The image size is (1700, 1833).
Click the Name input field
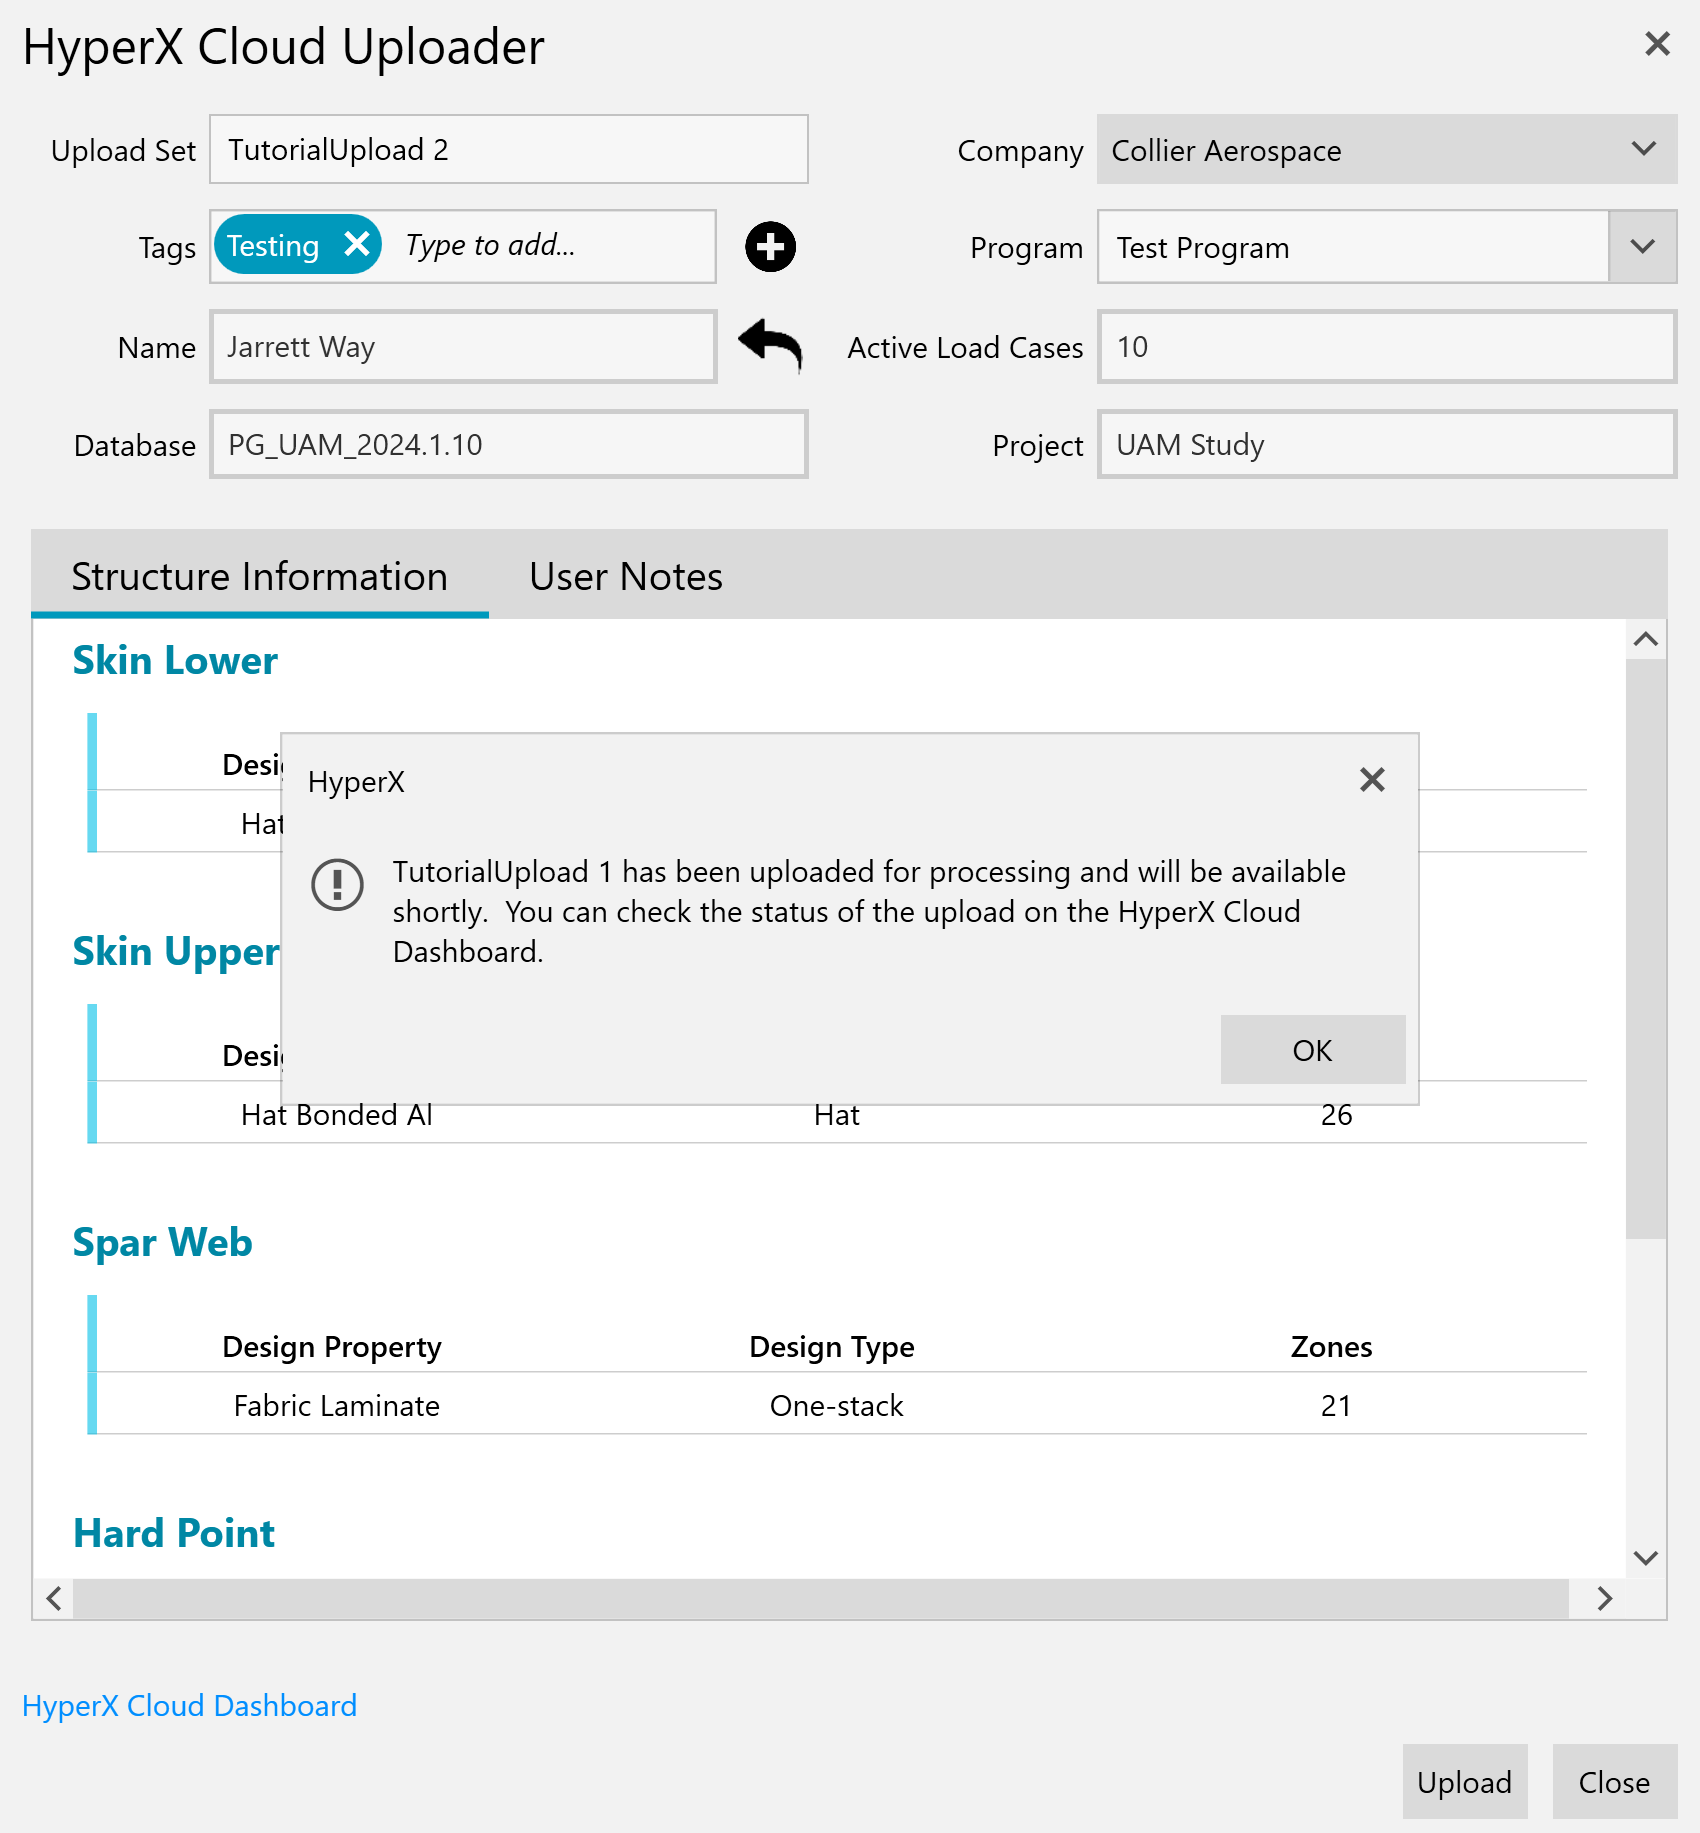coord(463,347)
